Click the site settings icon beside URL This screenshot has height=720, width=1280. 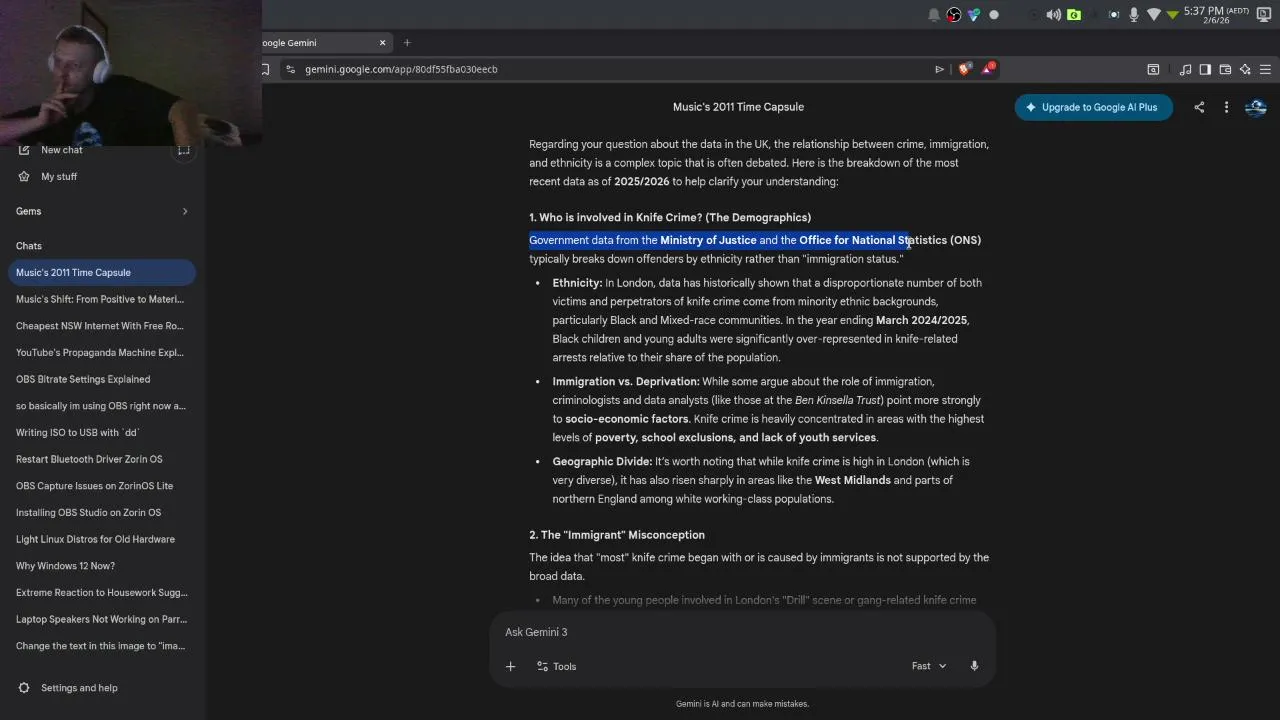[290, 69]
